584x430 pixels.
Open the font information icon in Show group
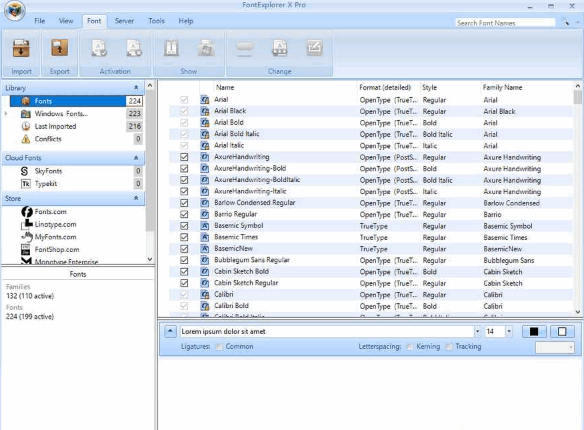click(171, 48)
